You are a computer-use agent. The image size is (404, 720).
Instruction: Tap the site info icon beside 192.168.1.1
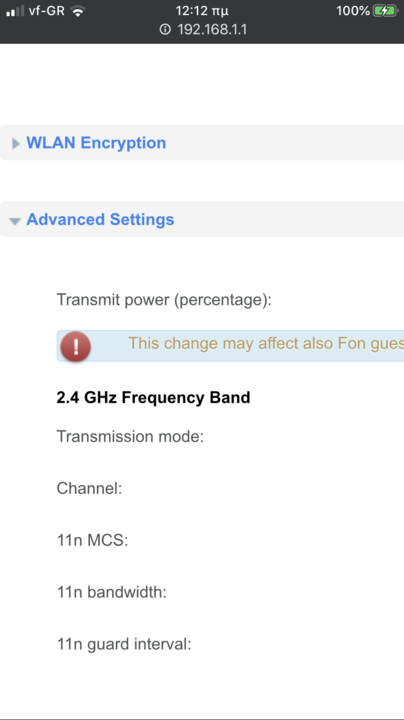165,30
